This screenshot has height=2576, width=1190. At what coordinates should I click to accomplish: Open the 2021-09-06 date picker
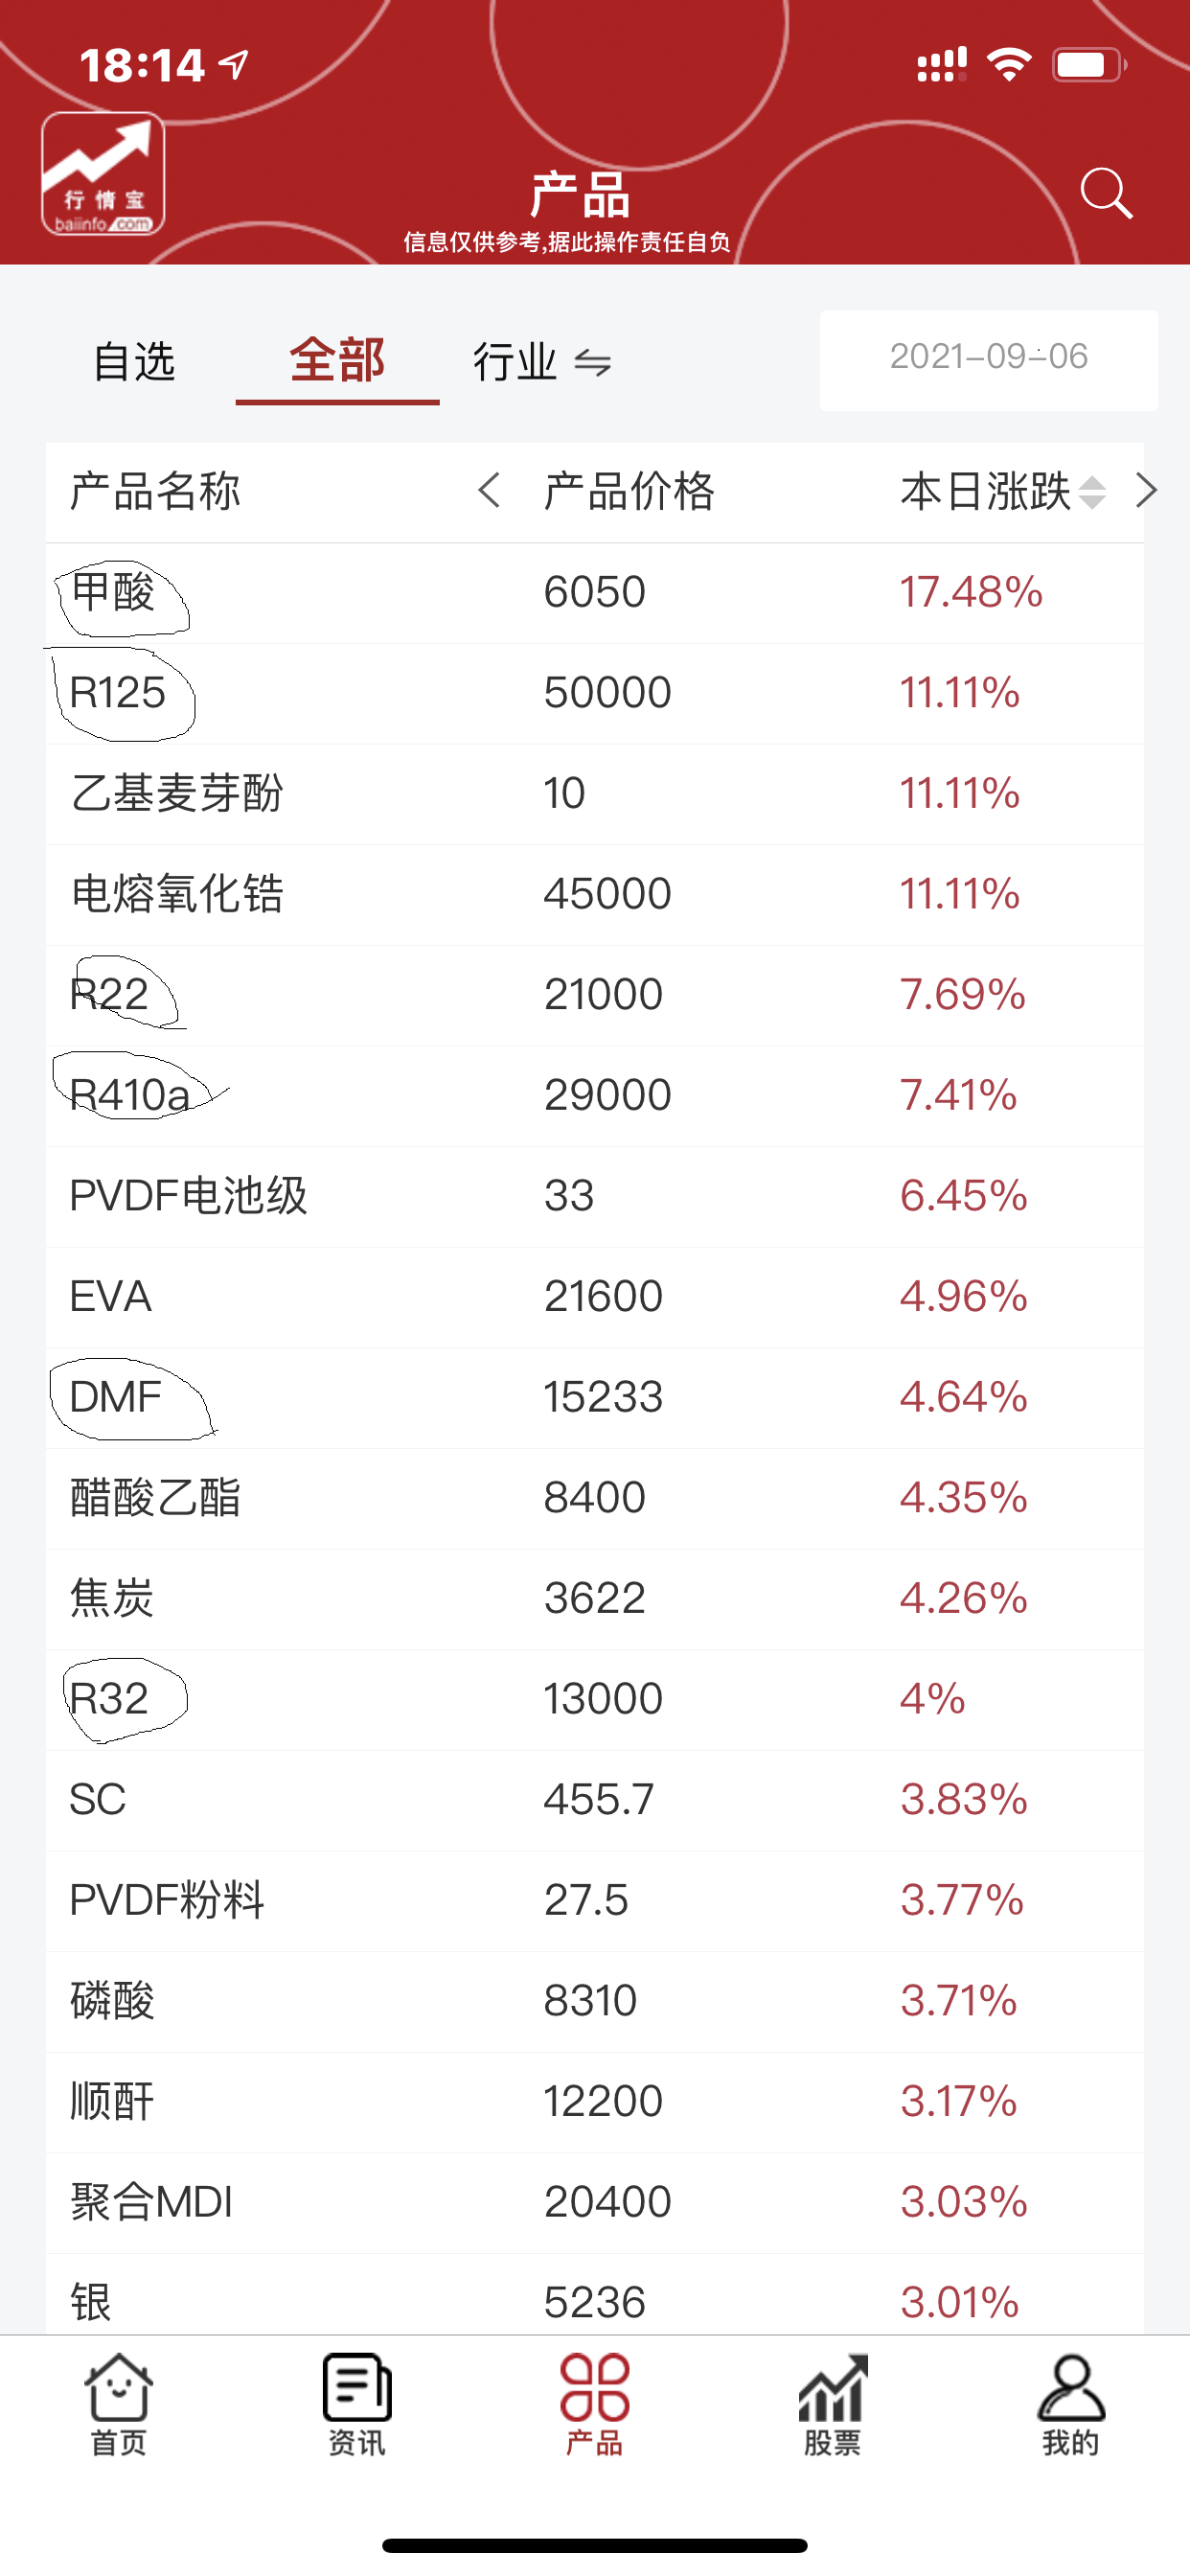click(988, 358)
